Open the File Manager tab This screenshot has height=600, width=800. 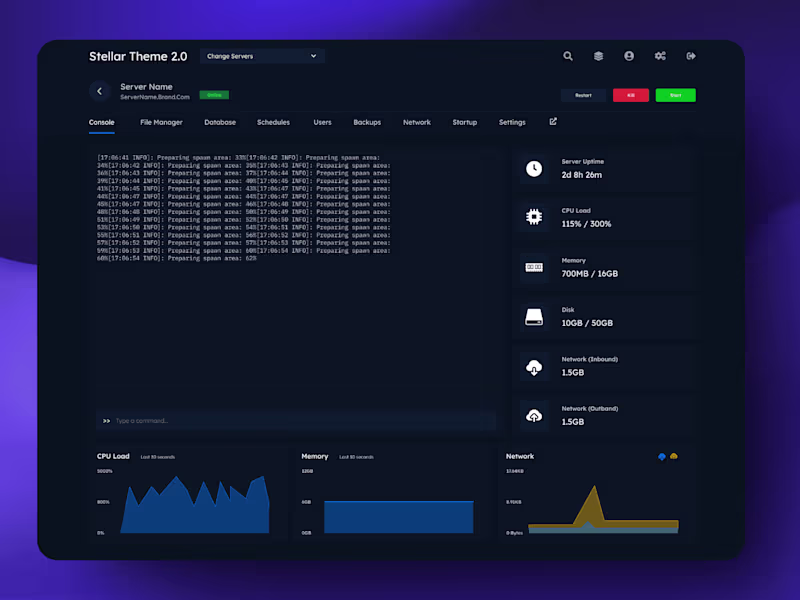161,122
